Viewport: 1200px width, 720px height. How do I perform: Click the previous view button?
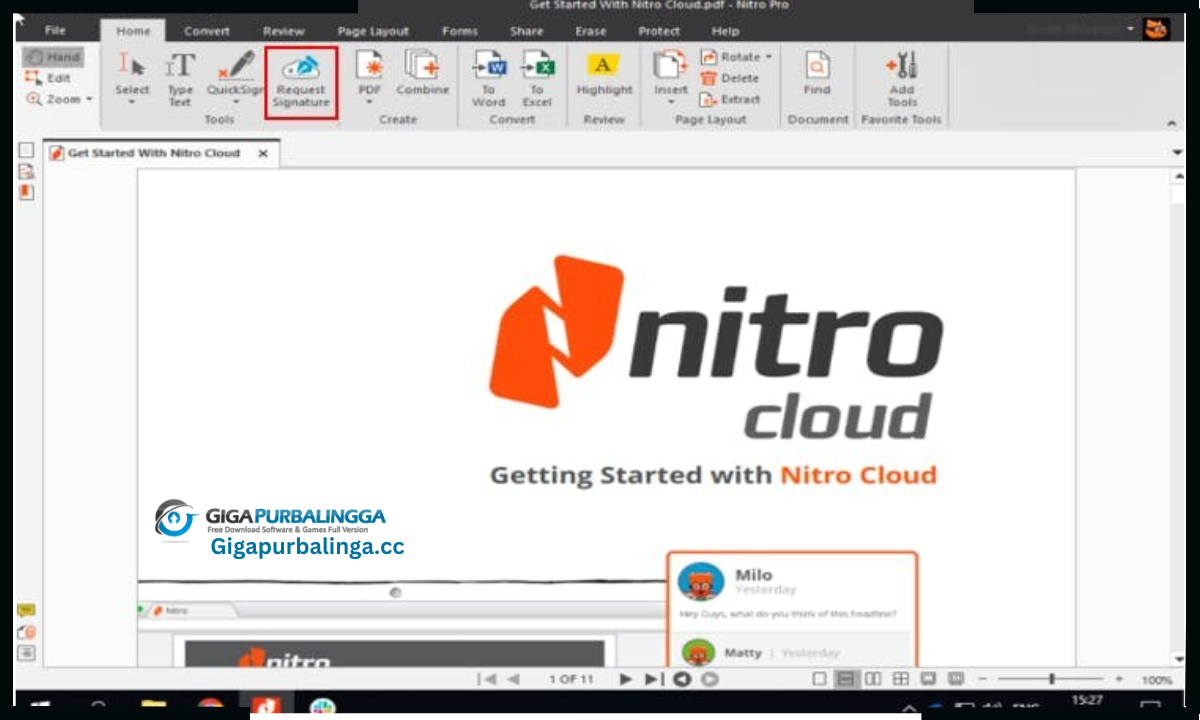pos(682,679)
